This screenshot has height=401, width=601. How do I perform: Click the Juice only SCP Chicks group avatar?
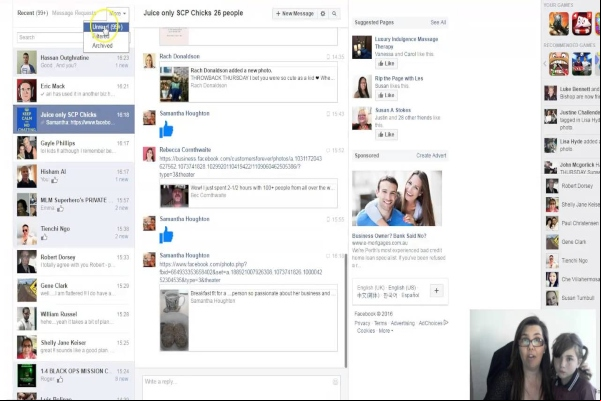pos(27,119)
